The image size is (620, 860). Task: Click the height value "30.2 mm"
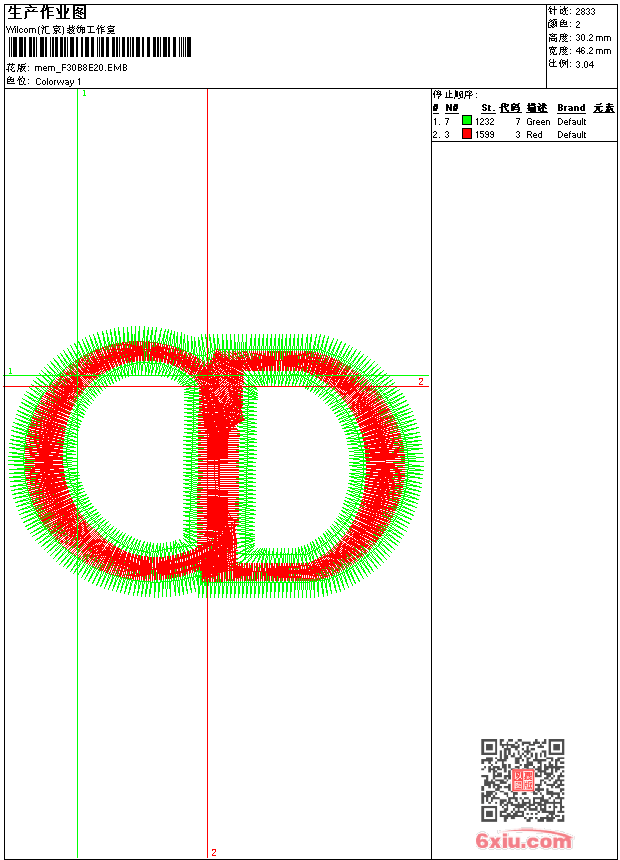coord(593,38)
